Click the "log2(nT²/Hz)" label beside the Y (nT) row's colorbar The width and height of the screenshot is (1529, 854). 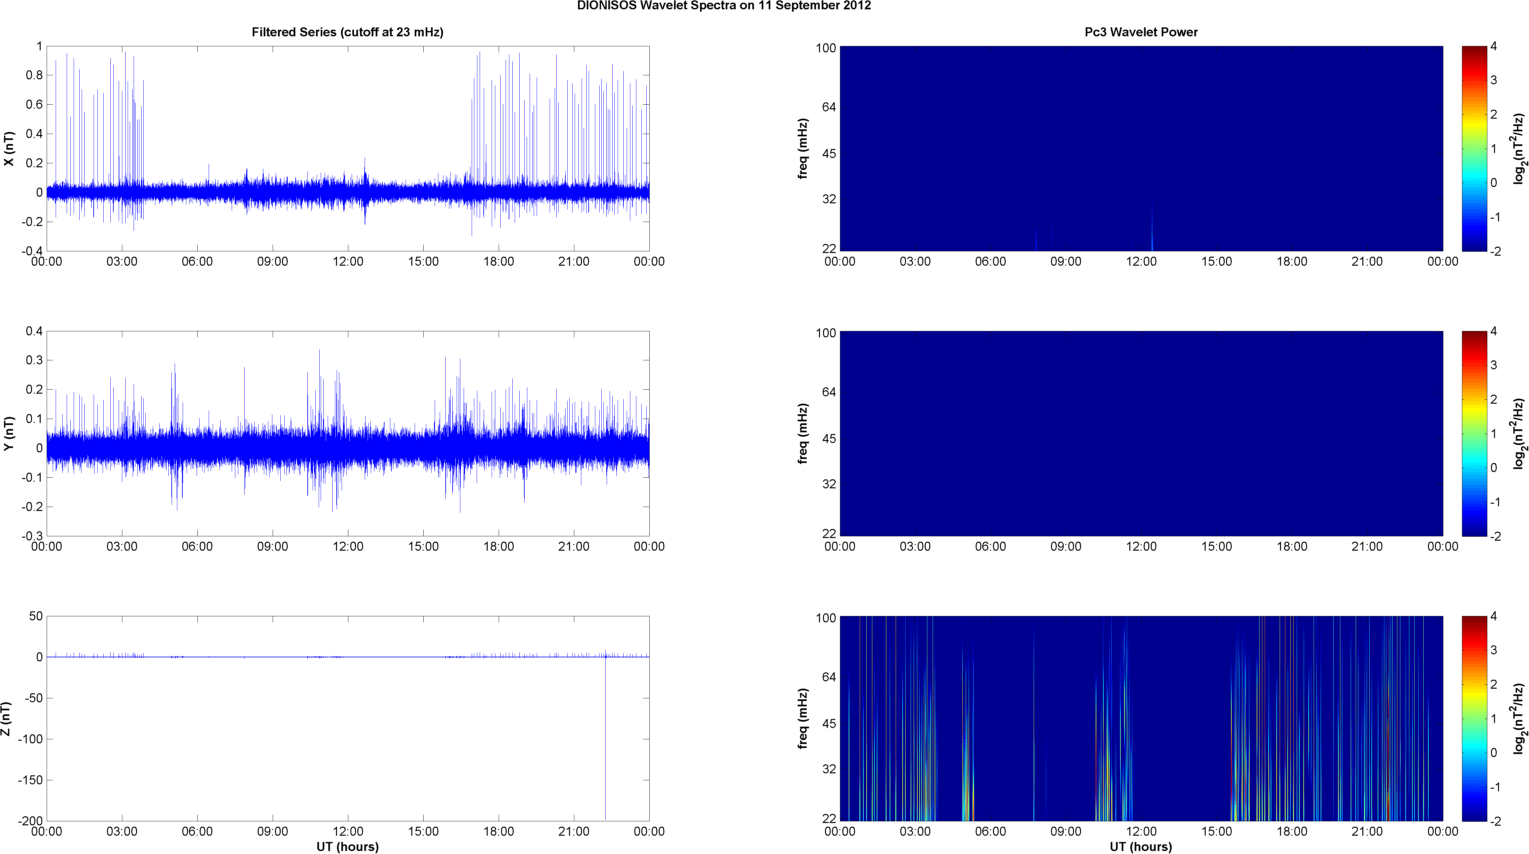(x=1520, y=433)
